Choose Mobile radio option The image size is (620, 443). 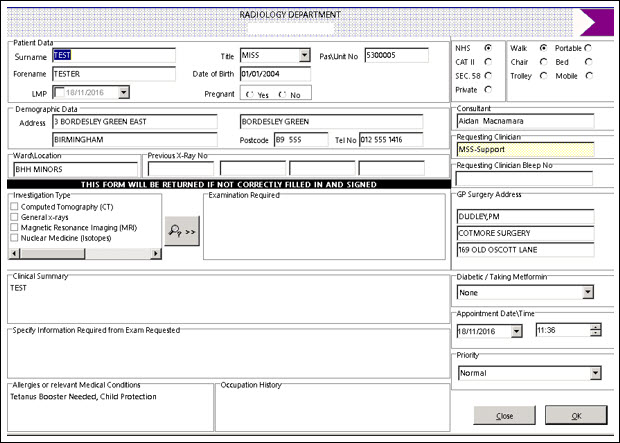[x=589, y=76]
